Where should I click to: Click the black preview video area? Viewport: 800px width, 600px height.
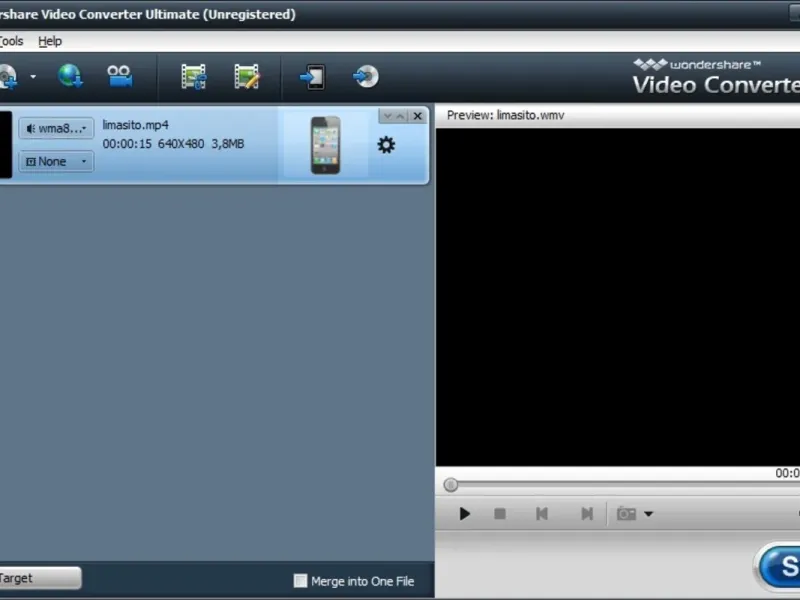[x=618, y=297]
